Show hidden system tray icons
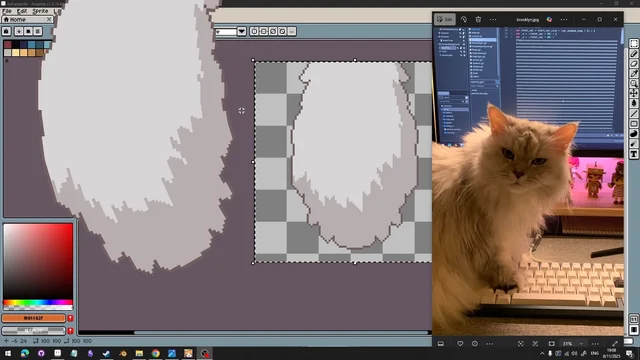 (542, 353)
